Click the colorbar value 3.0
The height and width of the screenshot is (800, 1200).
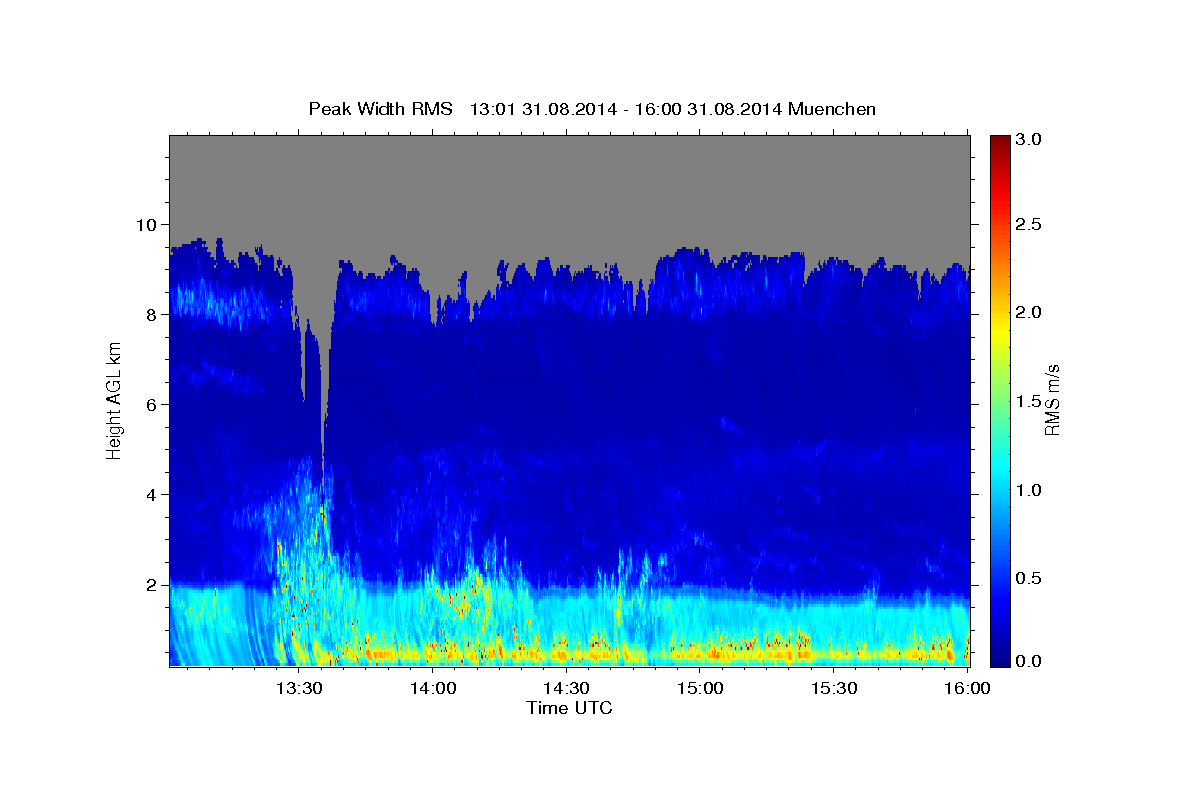(x=1029, y=139)
